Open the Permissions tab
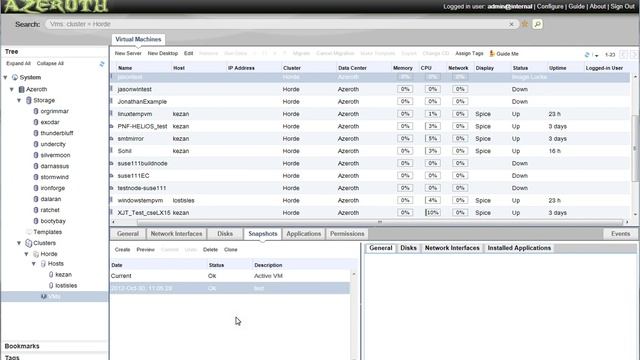 pos(347,234)
